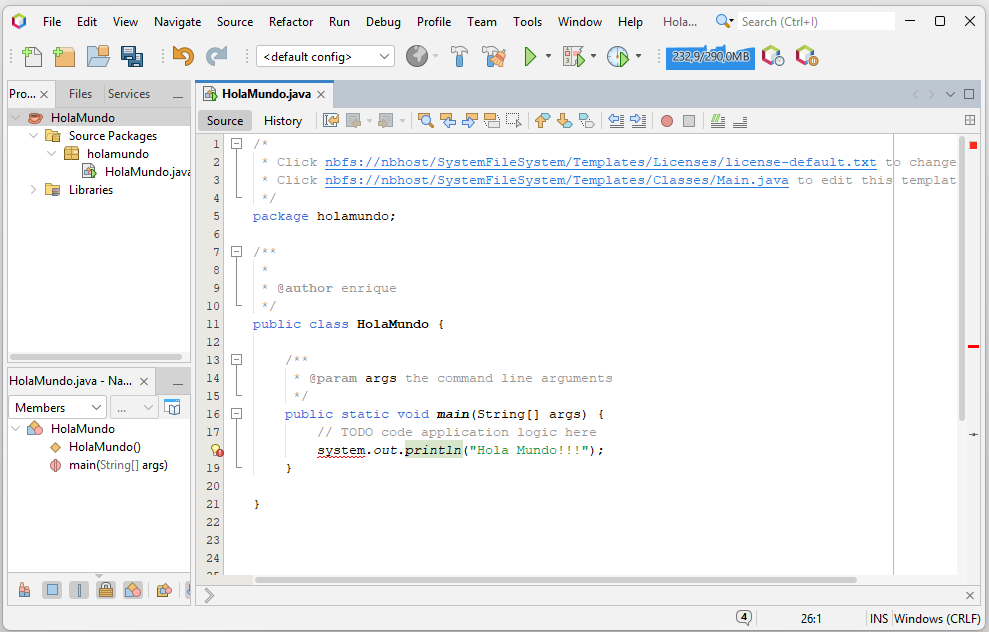The width and height of the screenshot is (989, 632).
Task: Open the license-default.txt link
Action: [x=600, y=162]
